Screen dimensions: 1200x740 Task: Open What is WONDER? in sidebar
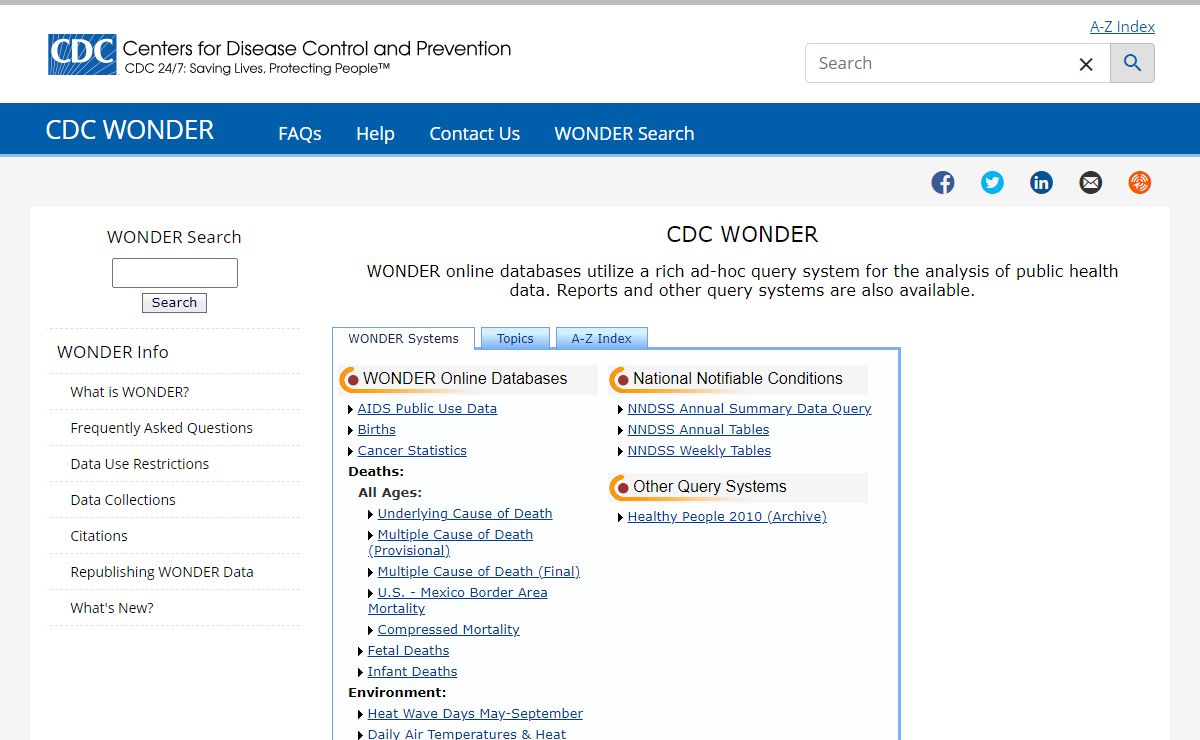pos(130,392)
